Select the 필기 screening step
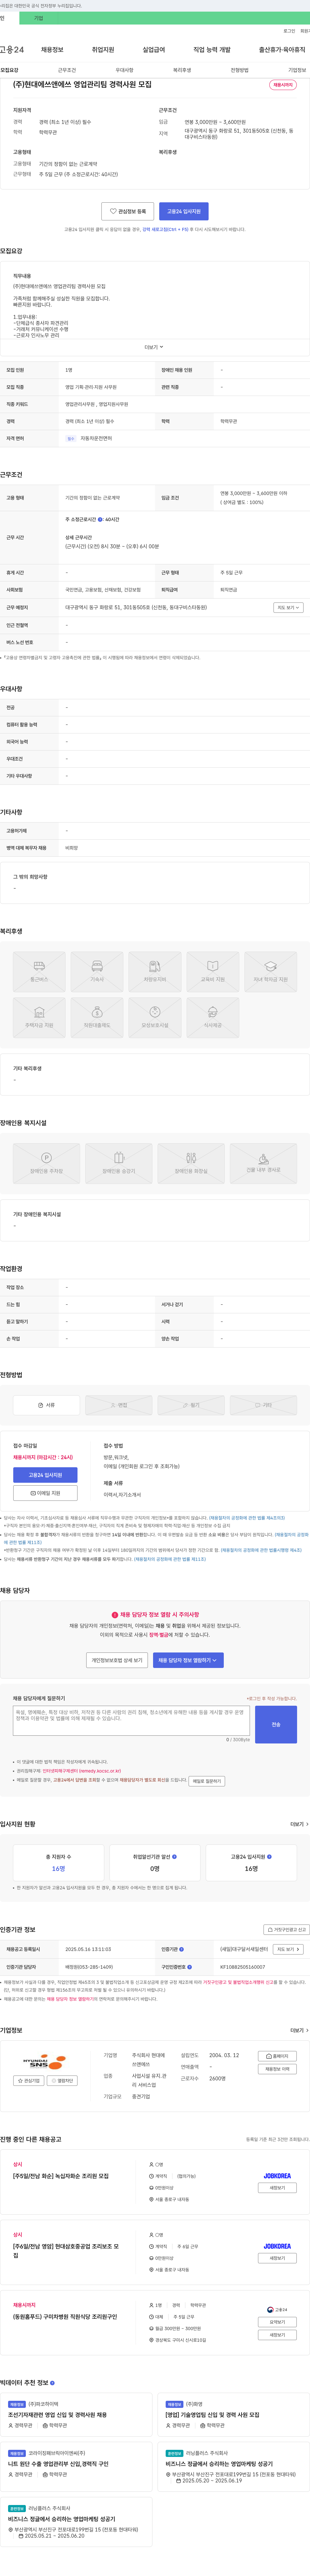Screen dimensions: 310x2576 [x=191, y=1405]
